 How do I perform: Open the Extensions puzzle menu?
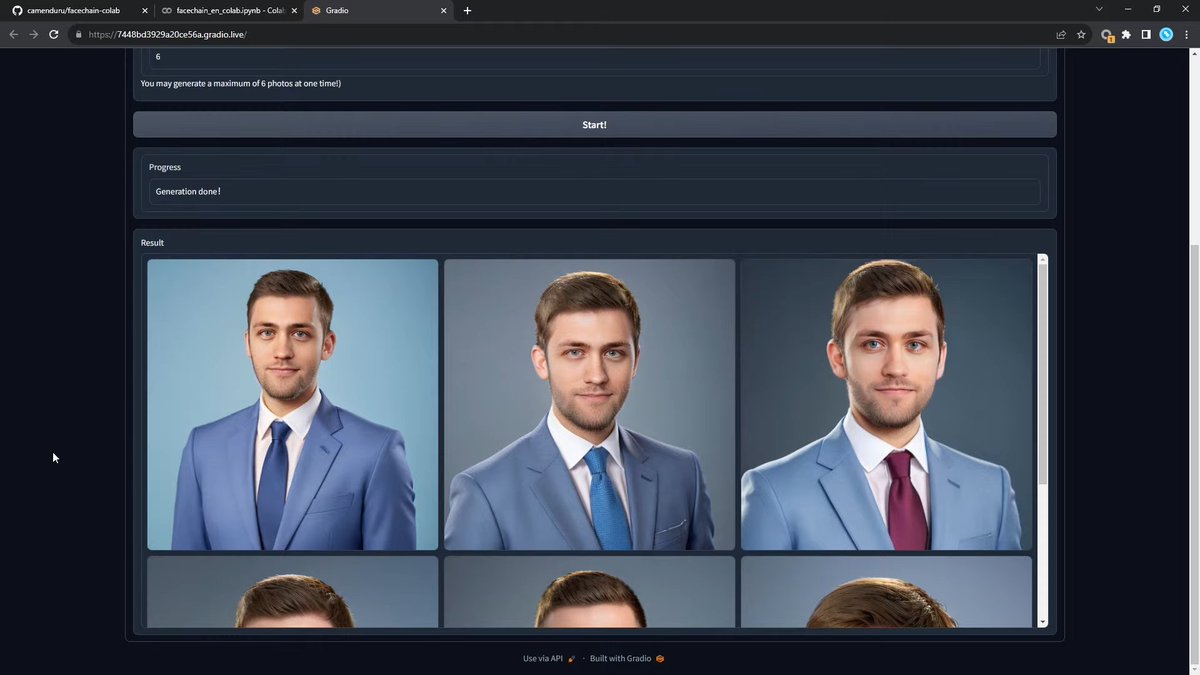1127,34
